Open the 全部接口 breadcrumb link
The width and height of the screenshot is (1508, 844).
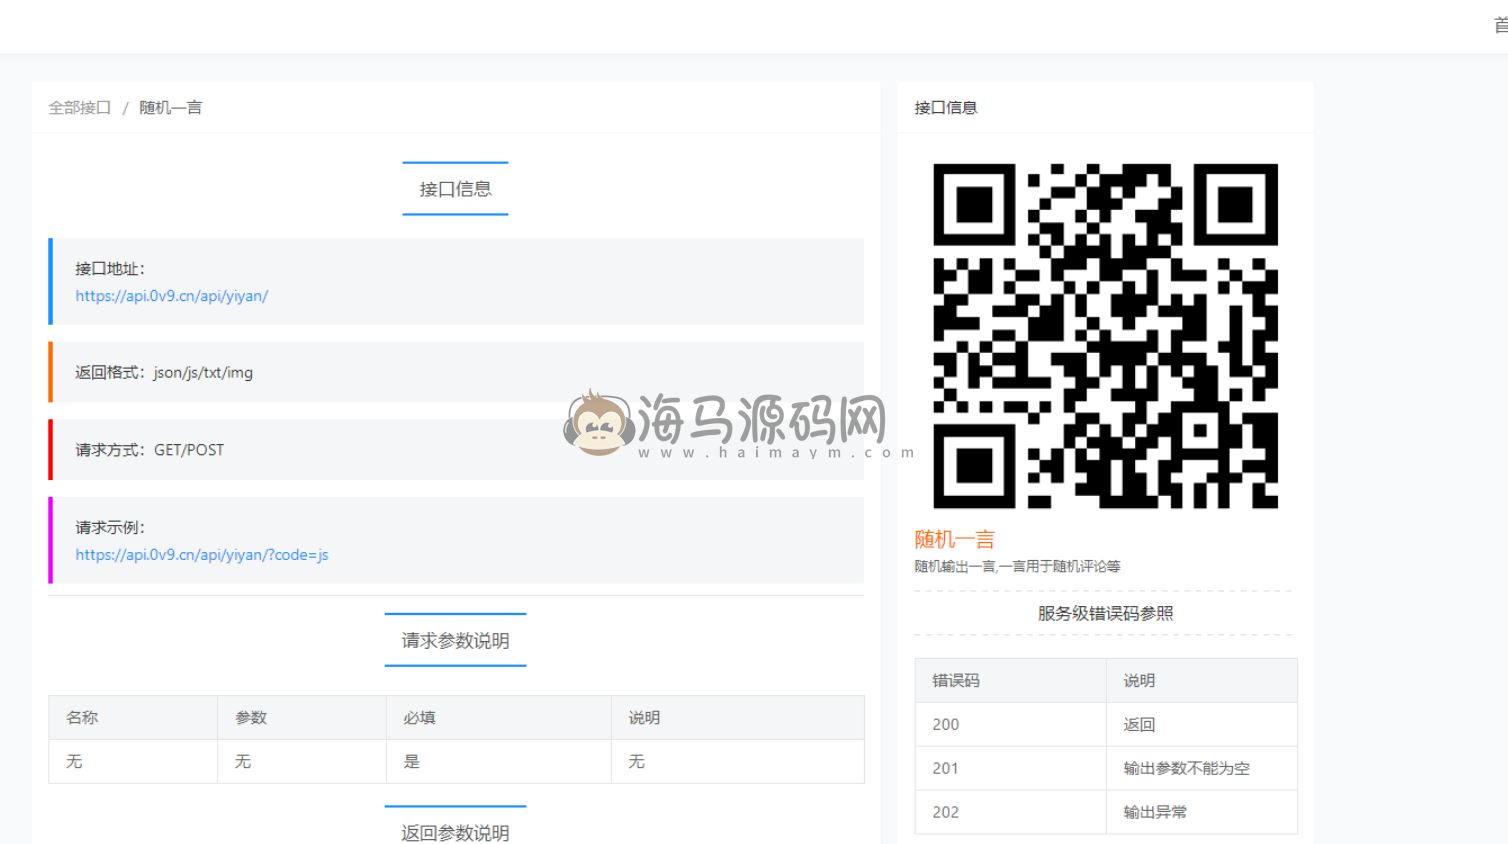click(79, 108)
